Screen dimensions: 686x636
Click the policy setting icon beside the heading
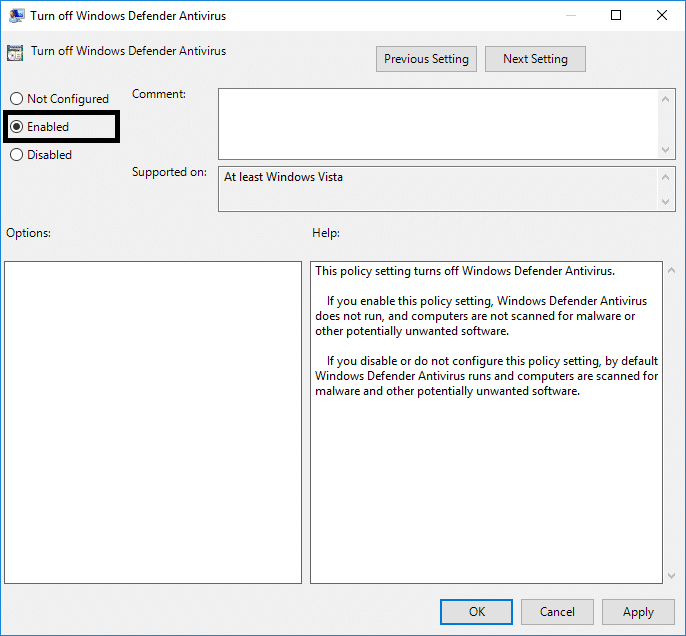(x=15, y=52)
